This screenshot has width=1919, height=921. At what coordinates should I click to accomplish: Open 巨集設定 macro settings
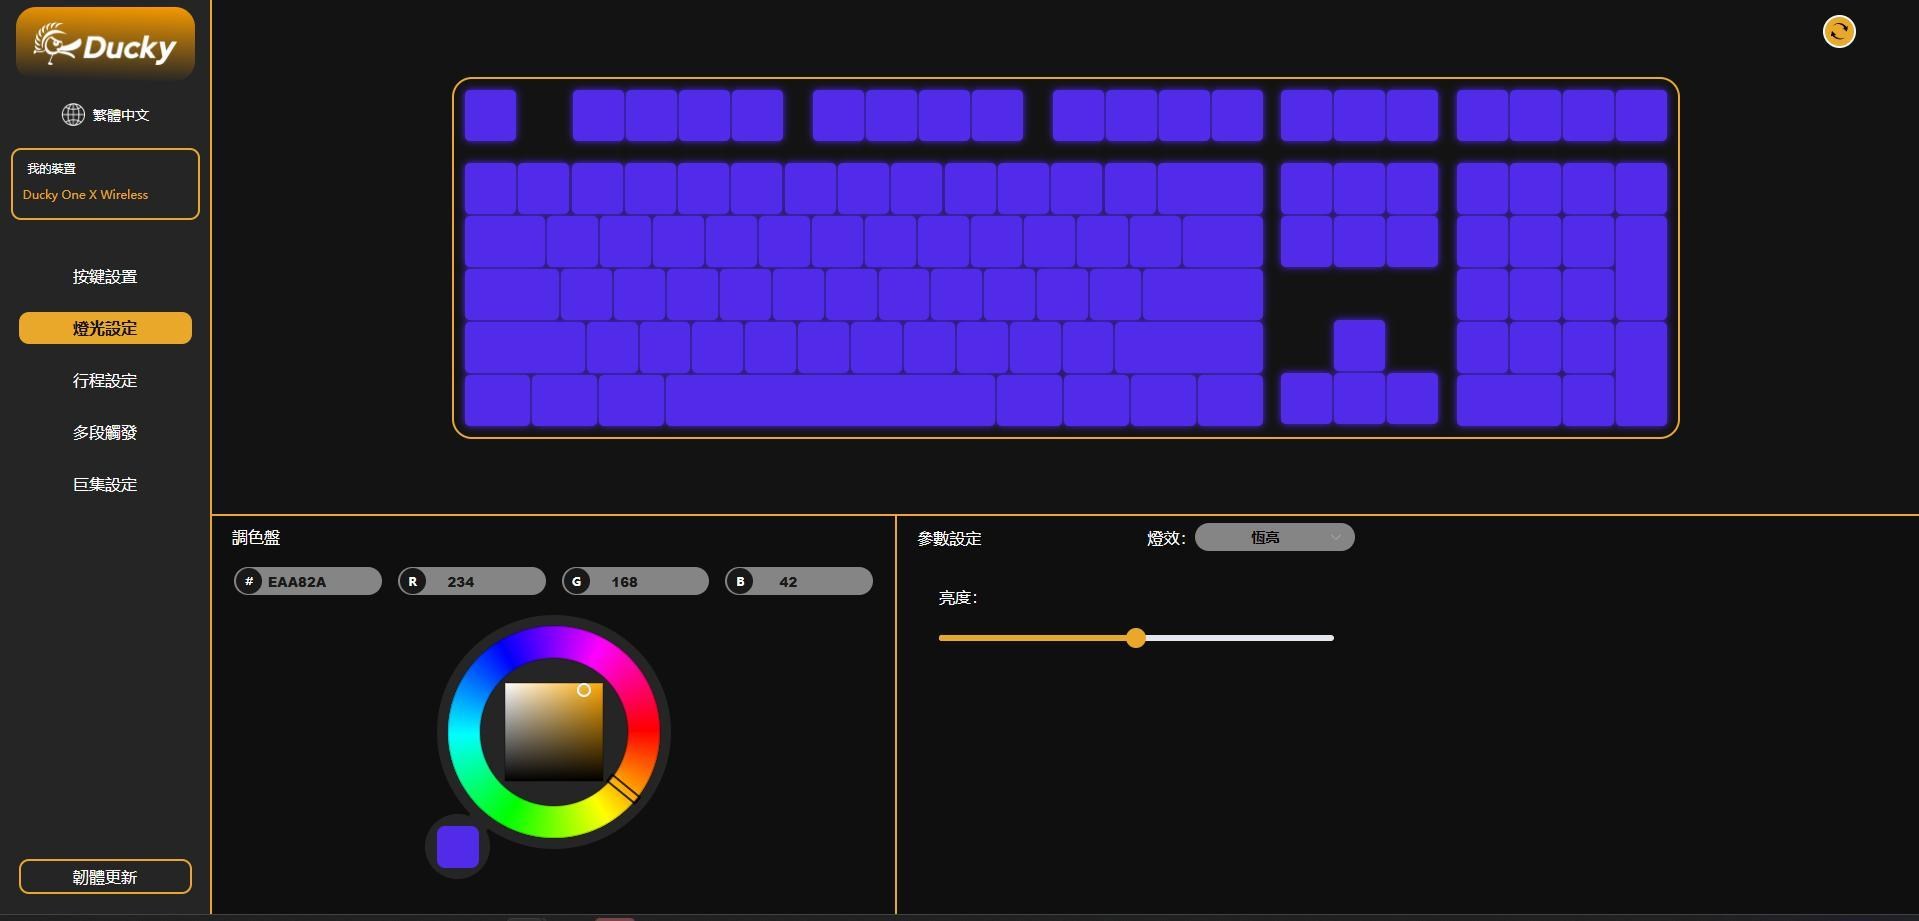(105, 485)
